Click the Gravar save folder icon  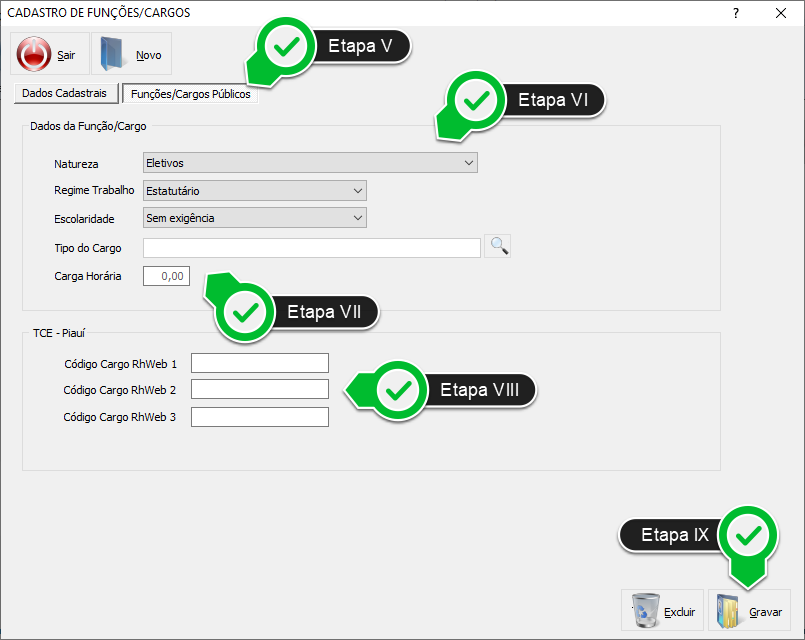(x=731, y=610)
